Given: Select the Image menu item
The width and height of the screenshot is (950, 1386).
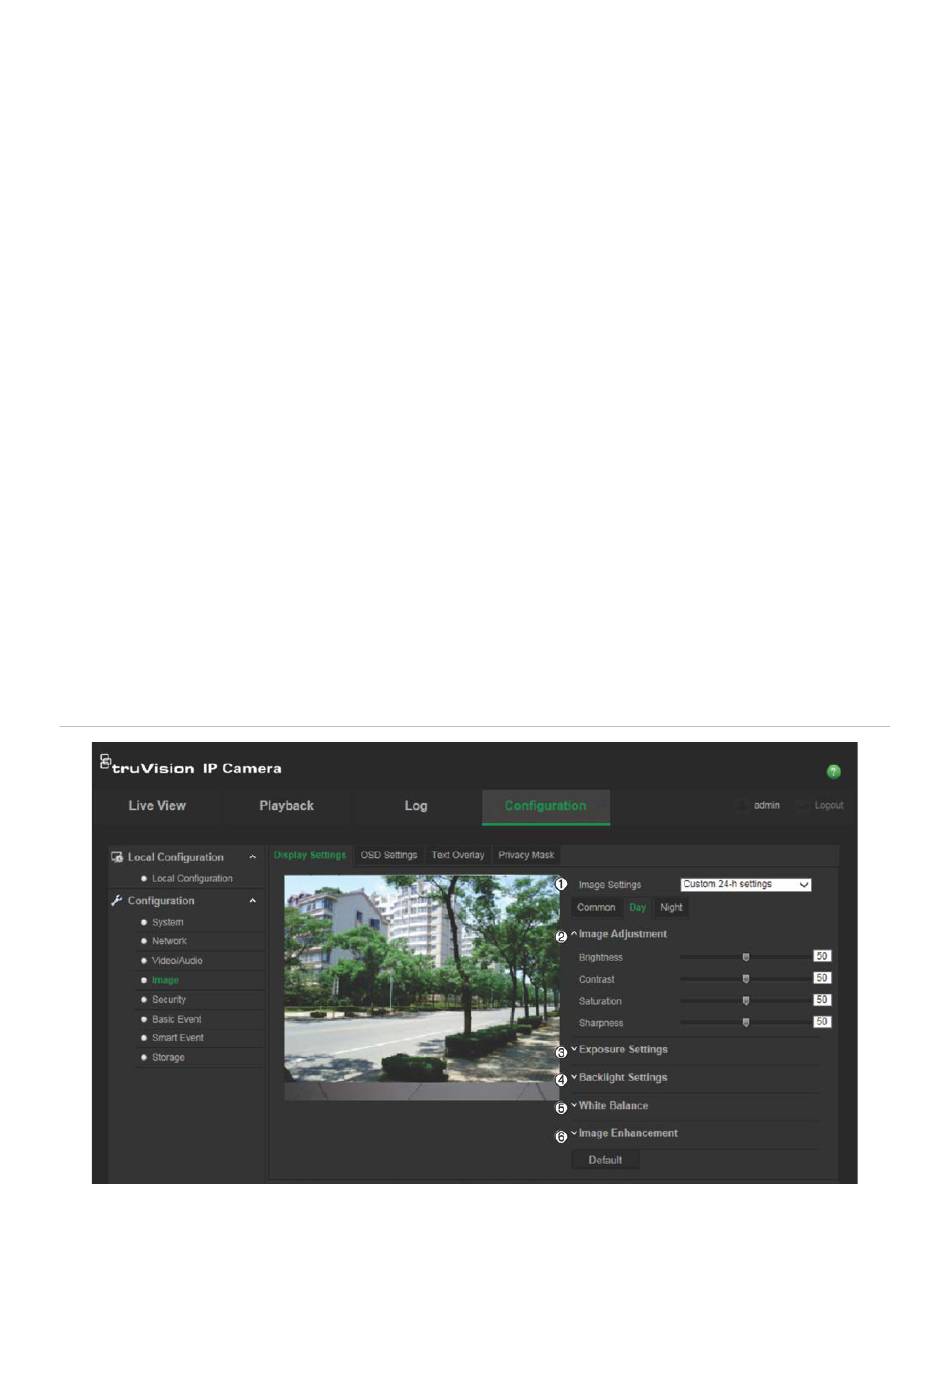Looking at the screenshot, I should pyautogui.click(x=165, y=981).
